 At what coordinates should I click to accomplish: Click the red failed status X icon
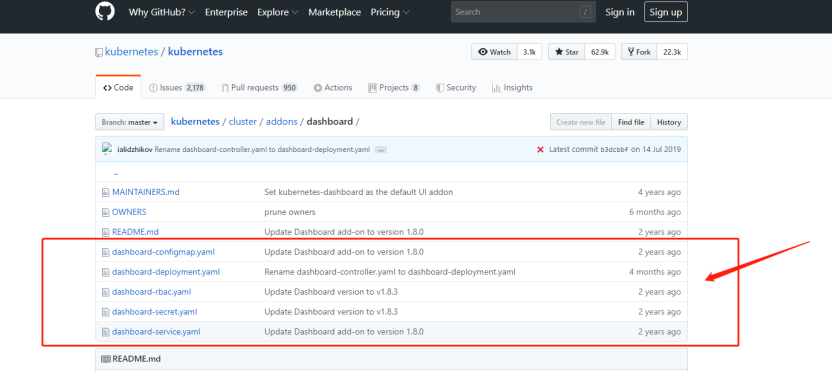[x=541, y=150]
